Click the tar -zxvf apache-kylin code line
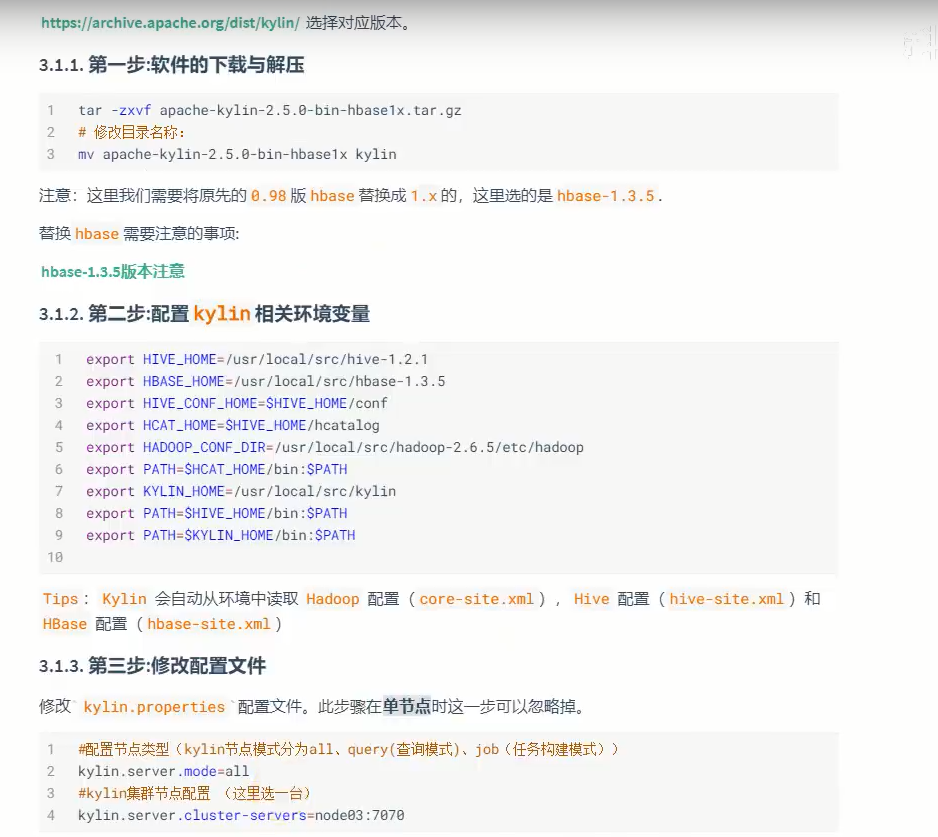The height and width of the screenshot is (837, 938). (270, 111)
